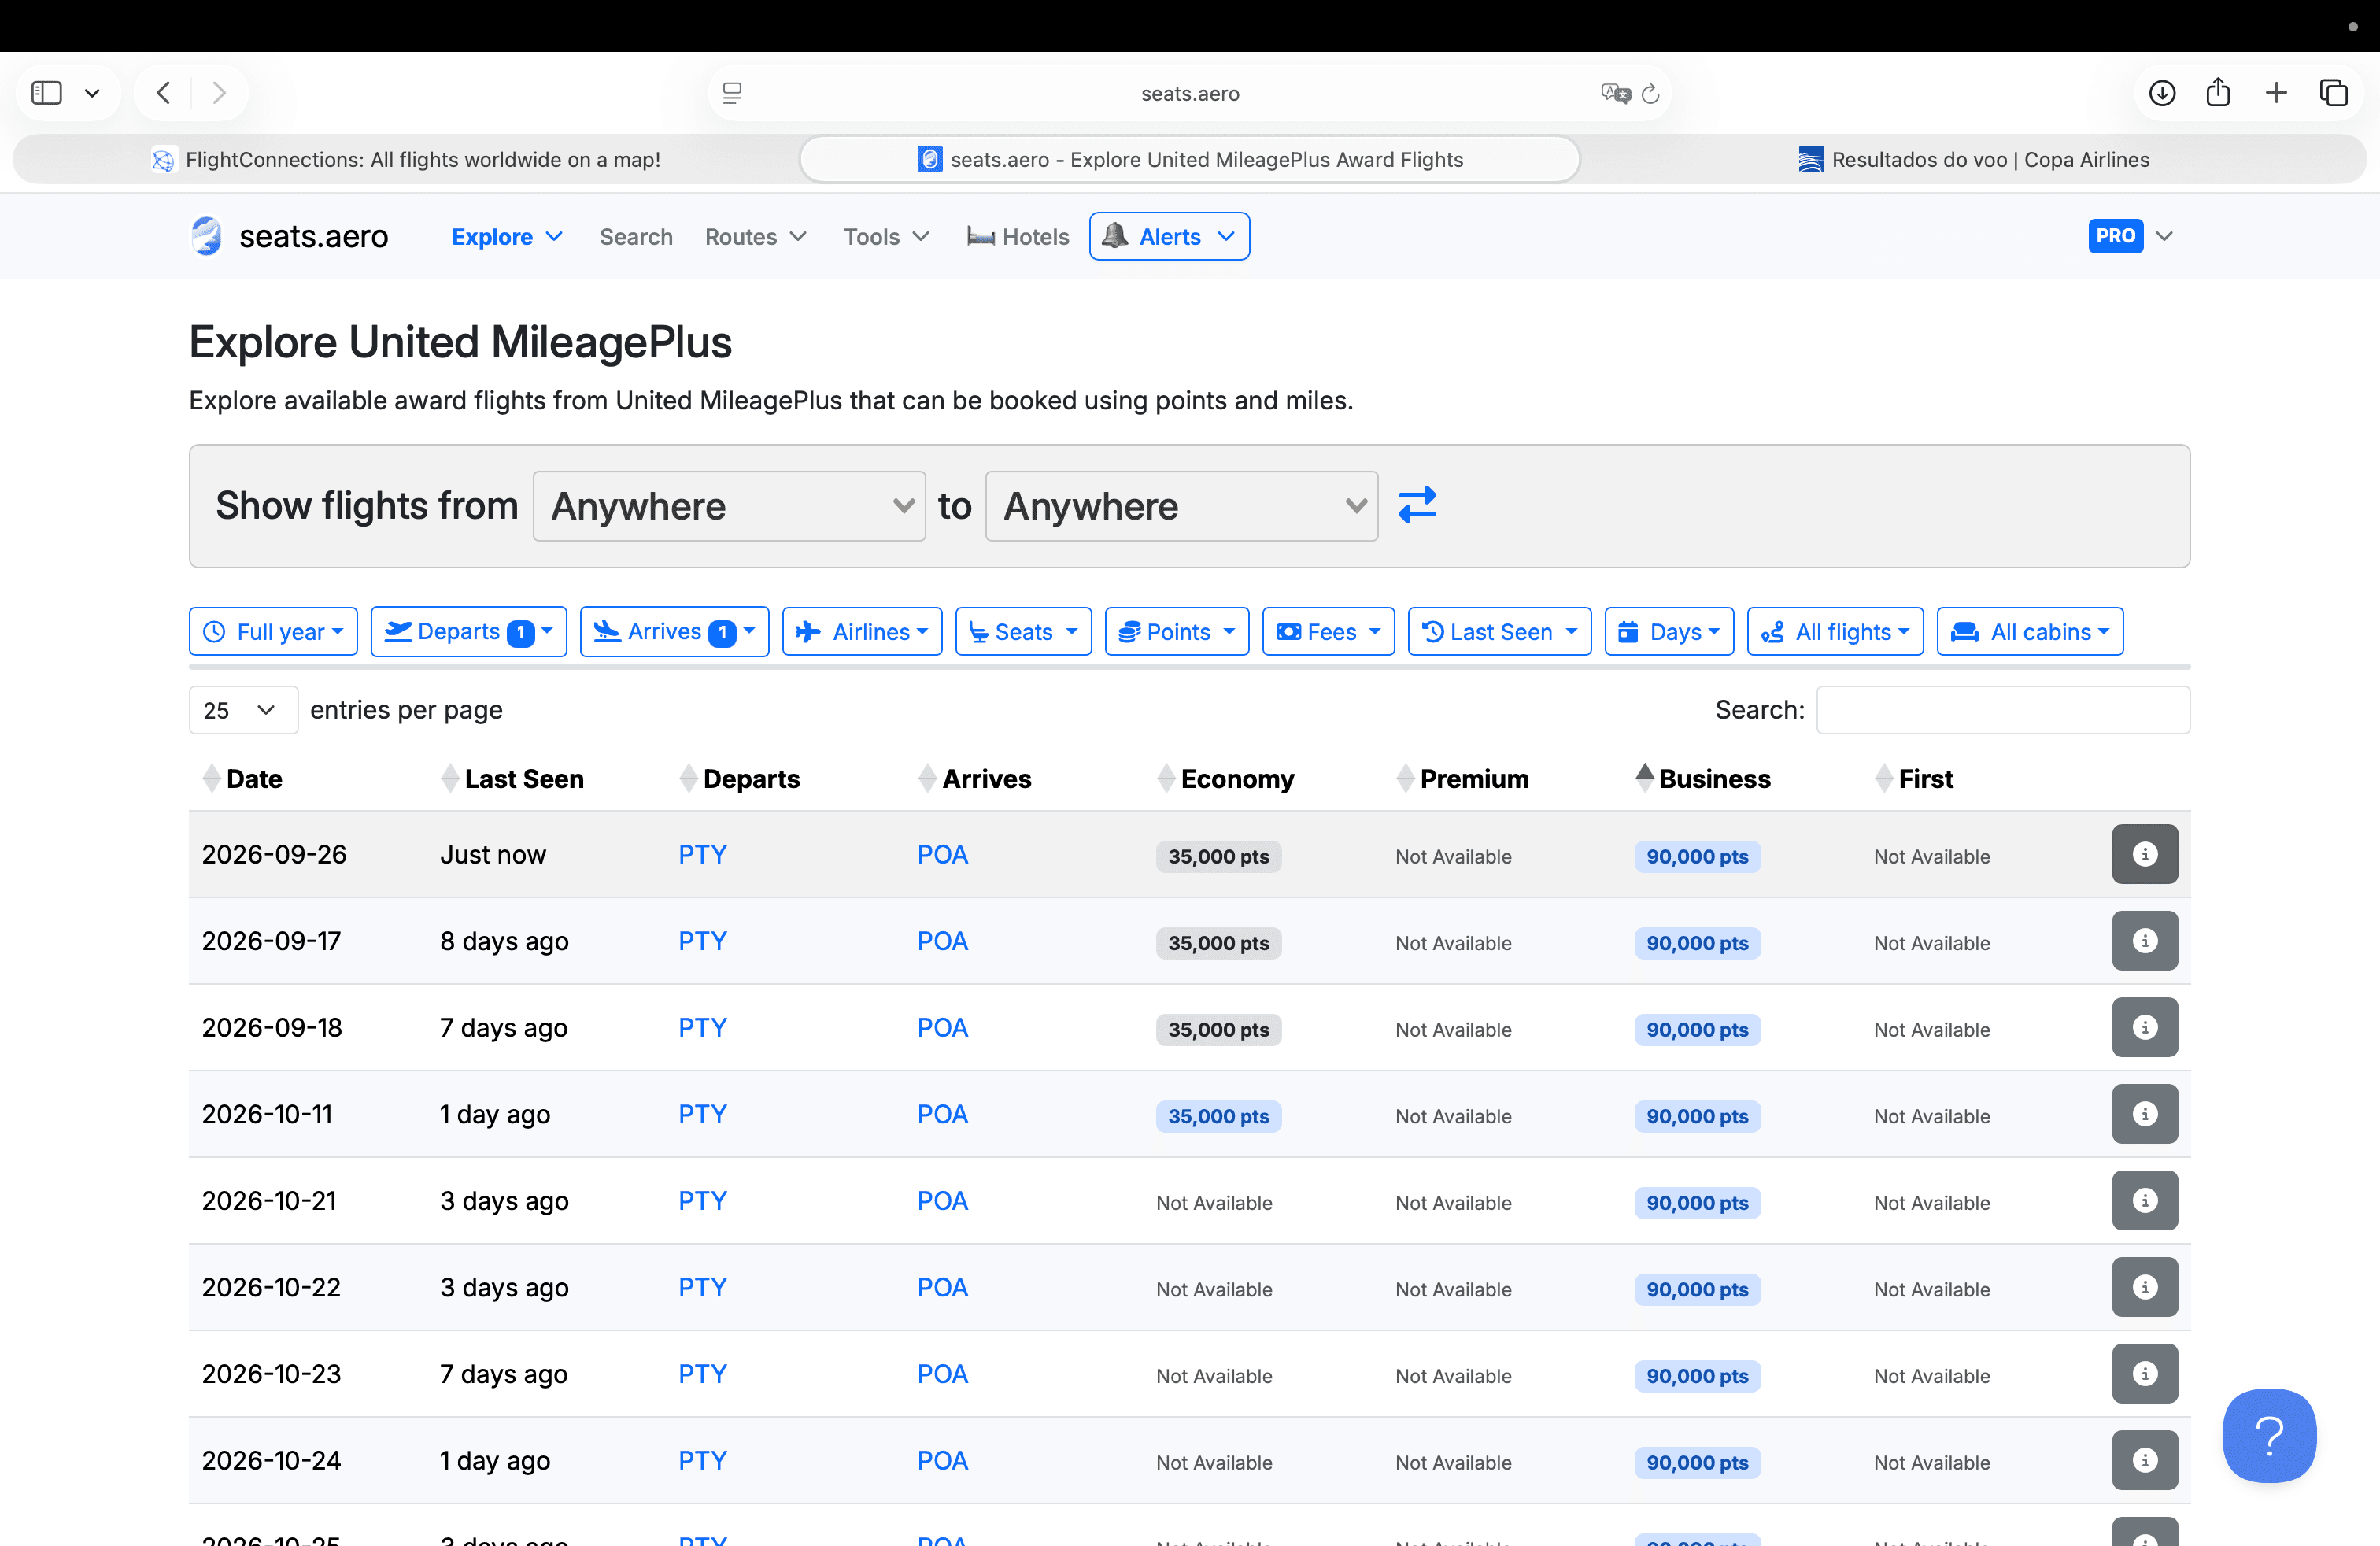Click the PTY link for 2026-09-26
The image size is (2380, 1546).
[703, 854]
